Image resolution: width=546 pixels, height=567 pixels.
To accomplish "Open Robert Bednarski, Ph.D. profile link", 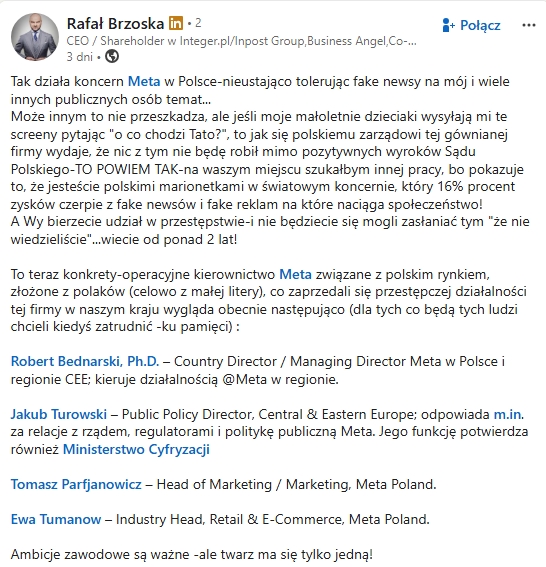I will tap(85, 361).
